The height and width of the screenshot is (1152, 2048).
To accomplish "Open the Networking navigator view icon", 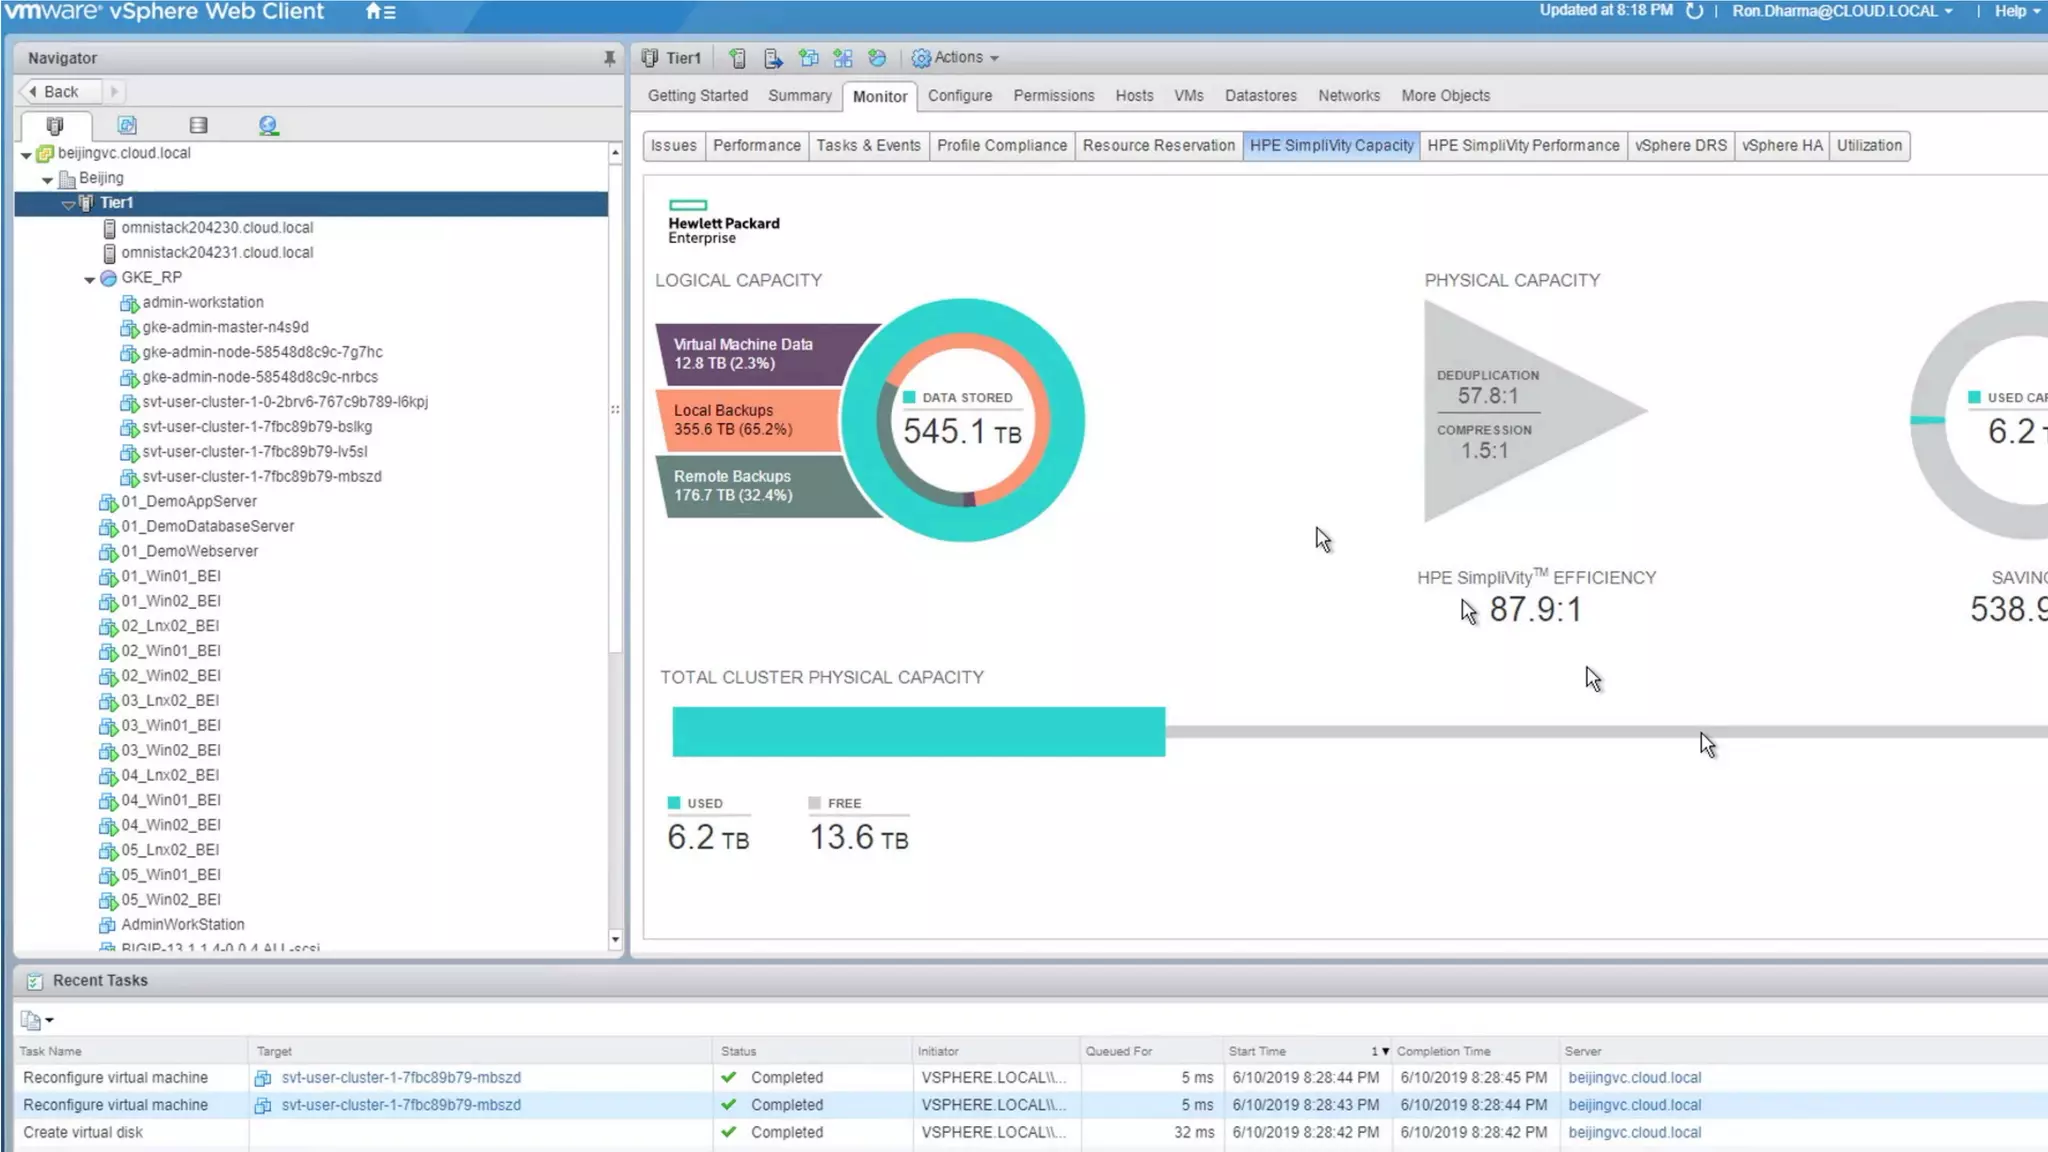I will click(x=268, y=125).
